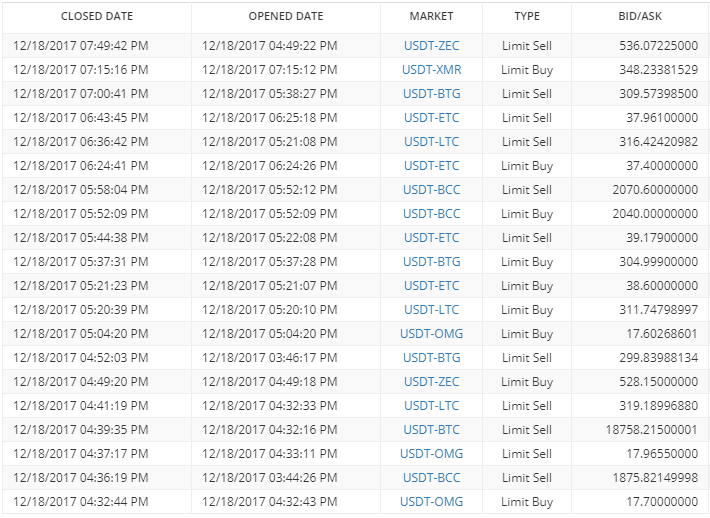Open USDT-BCC link with ask 1875.82149998
Image resolution: width=710 pixels, height=518 pixels.
[432, 478]
